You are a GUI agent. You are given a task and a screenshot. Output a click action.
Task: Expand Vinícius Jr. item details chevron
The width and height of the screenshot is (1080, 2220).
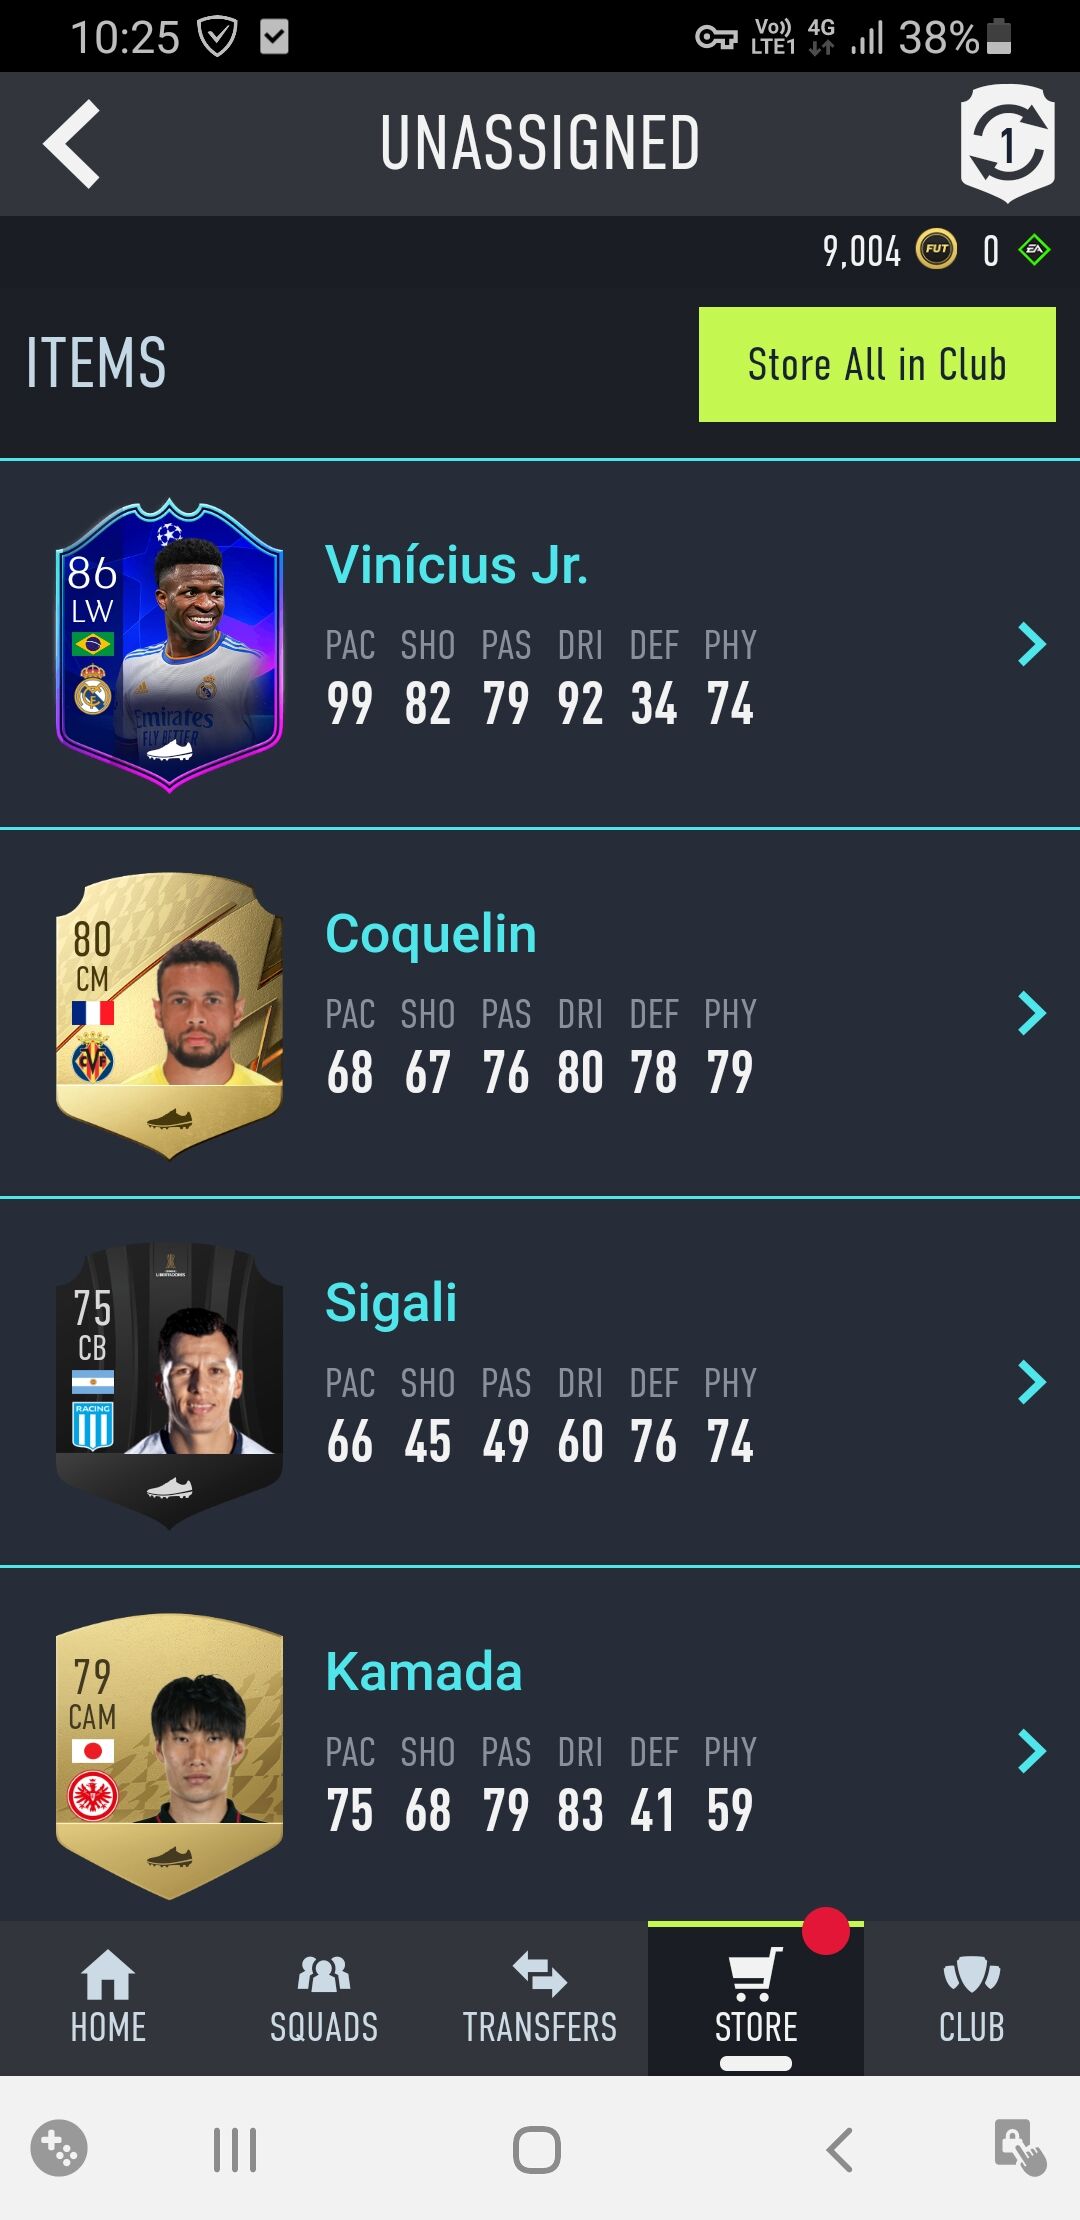(x=1032, y=644)
